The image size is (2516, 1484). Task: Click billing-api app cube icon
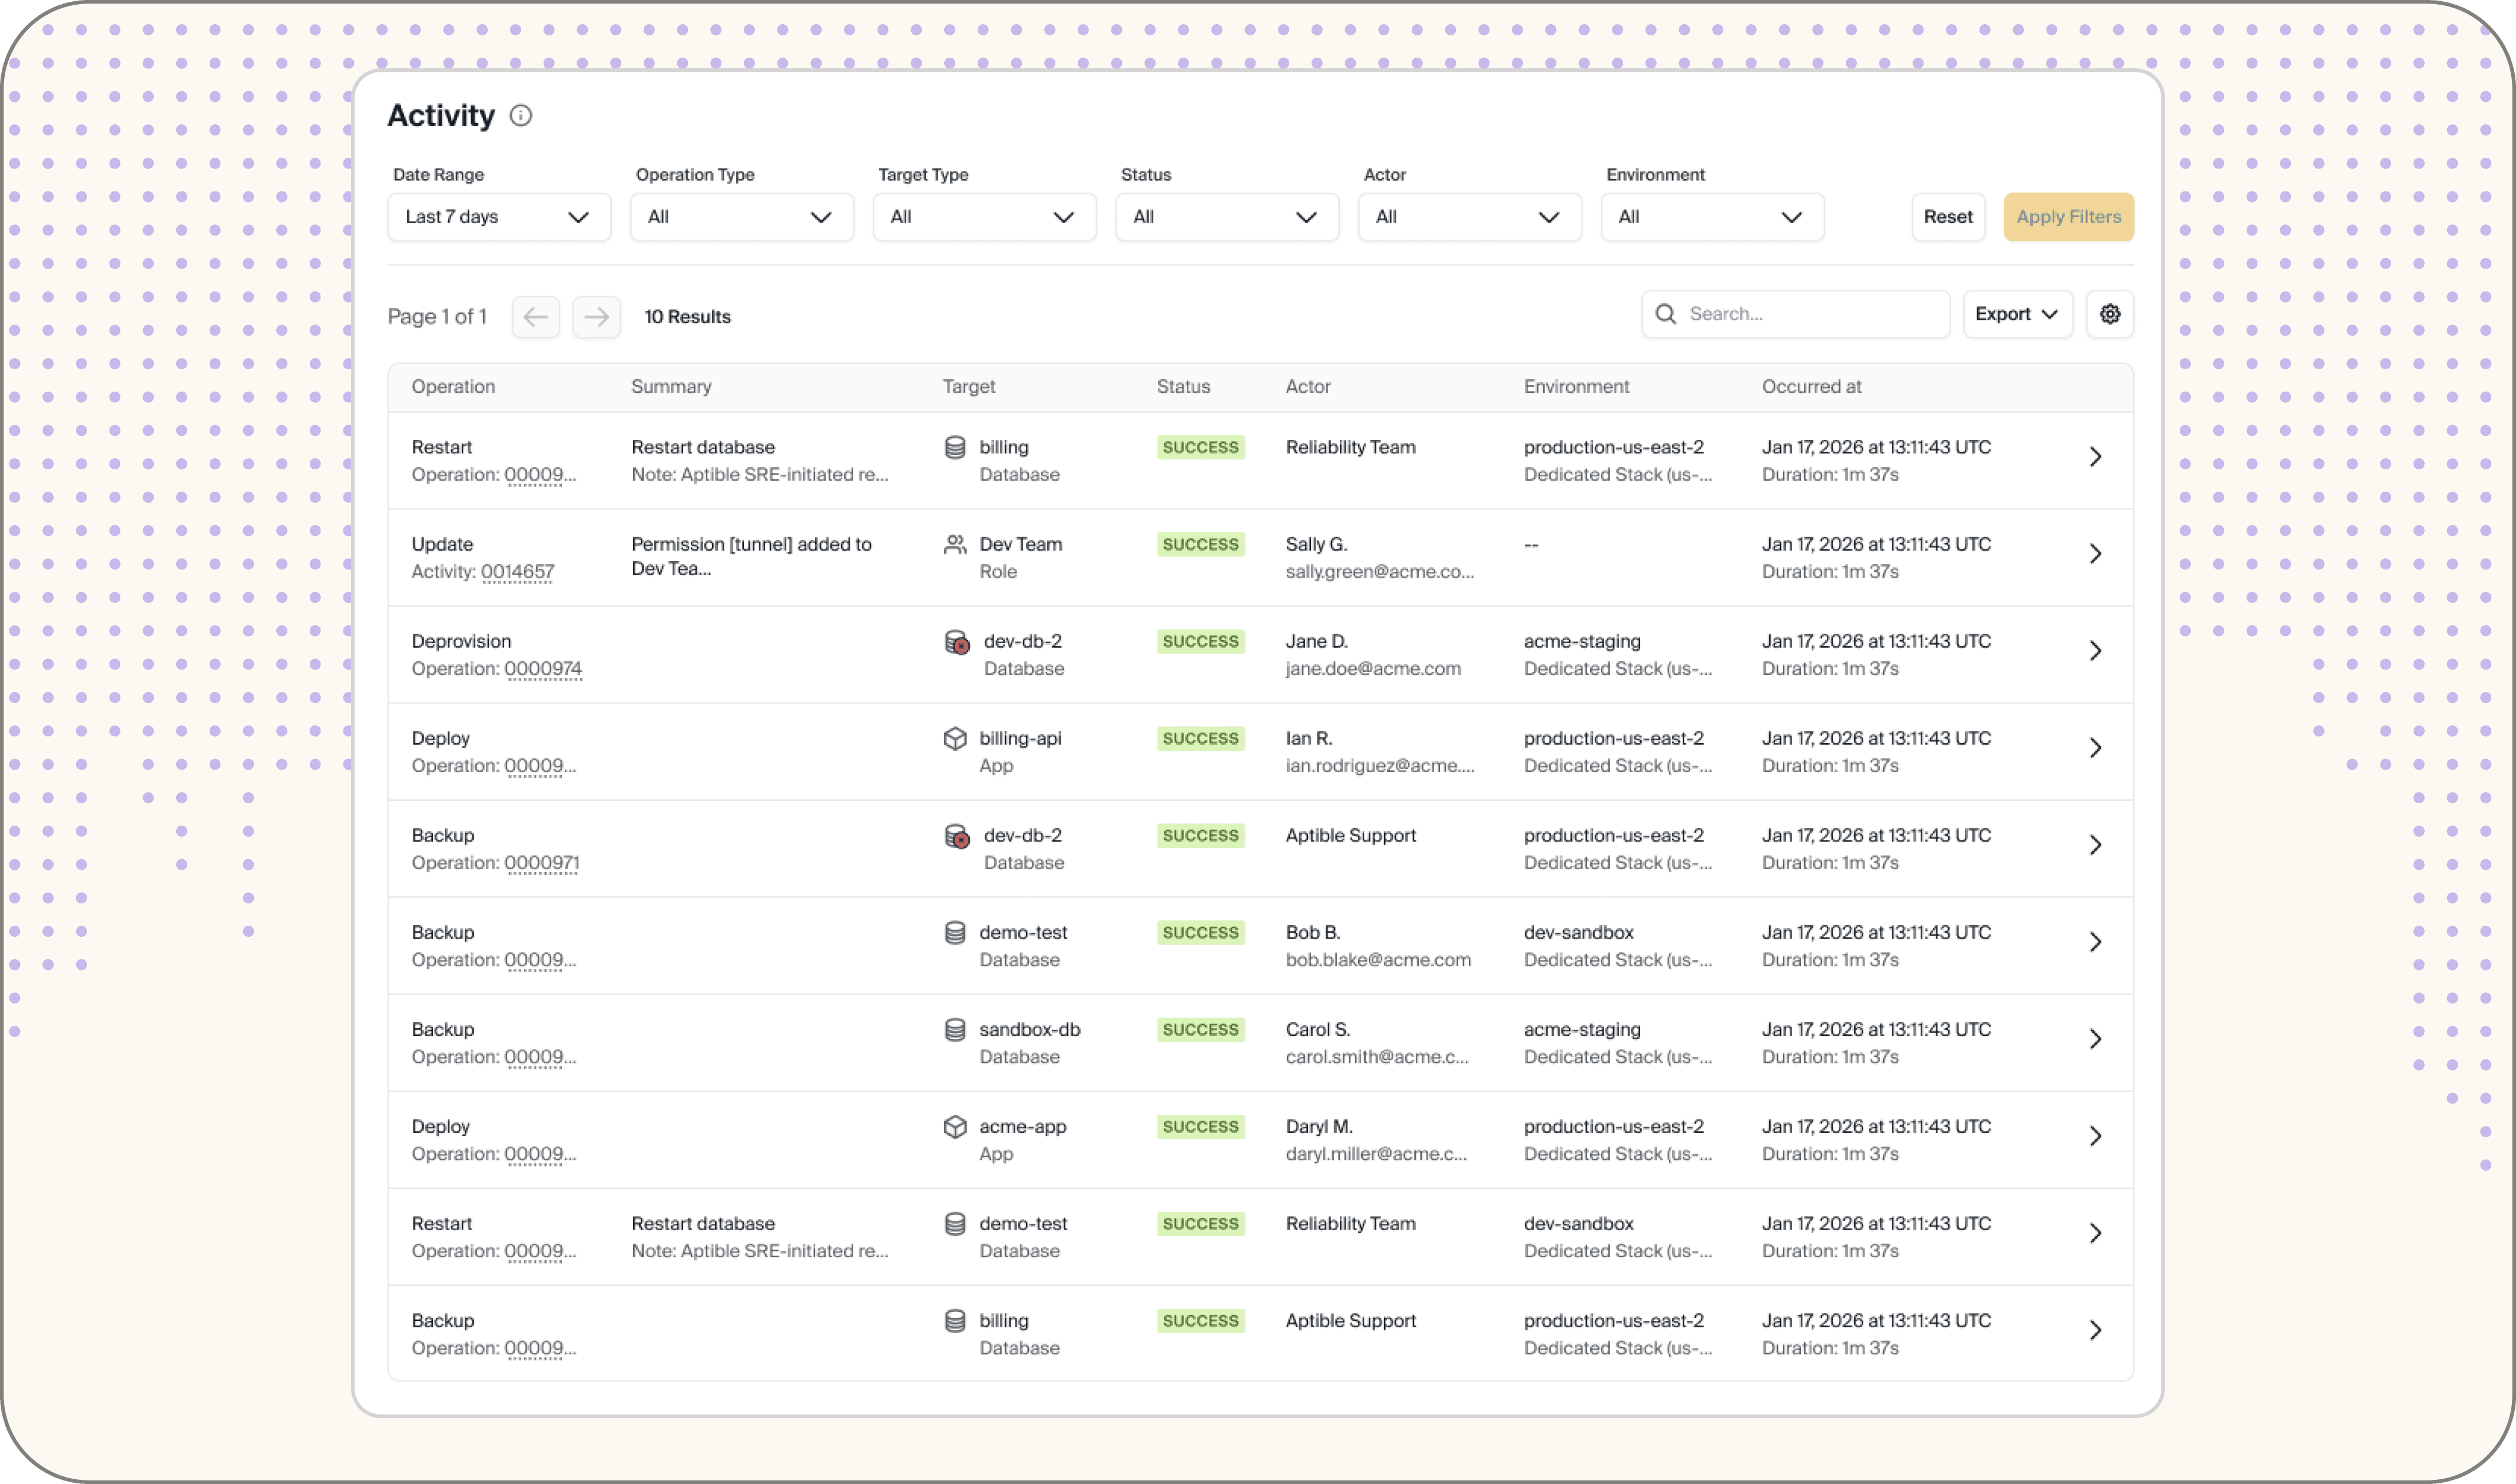[955, 738]
